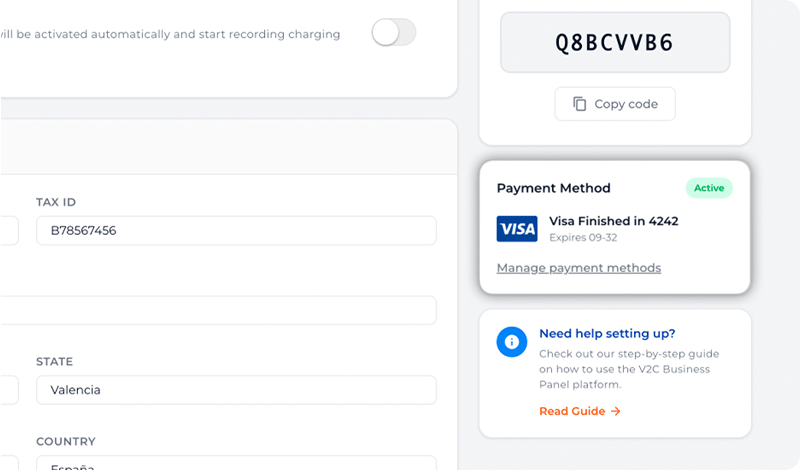Open the Read Guide link

click(572, 411)
